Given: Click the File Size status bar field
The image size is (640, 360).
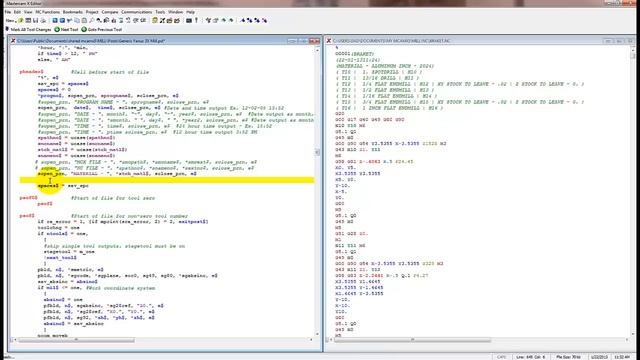Looking at the screenshot, I should [569, 357].
